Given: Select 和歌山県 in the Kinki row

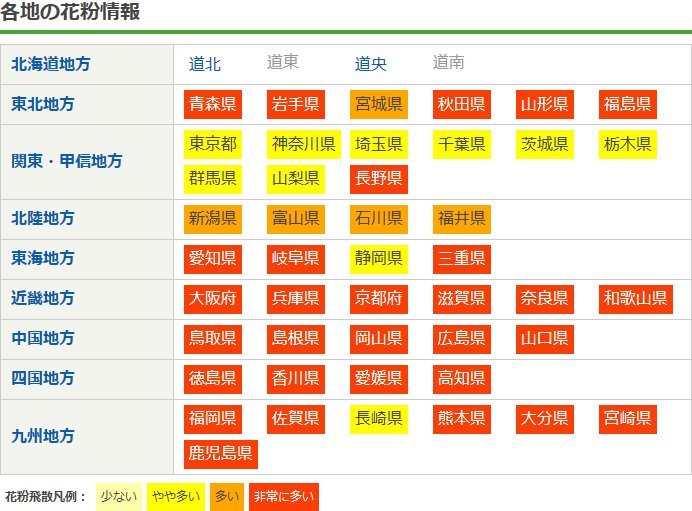Looking at the screenshot, I should click(x=635, y=298).
